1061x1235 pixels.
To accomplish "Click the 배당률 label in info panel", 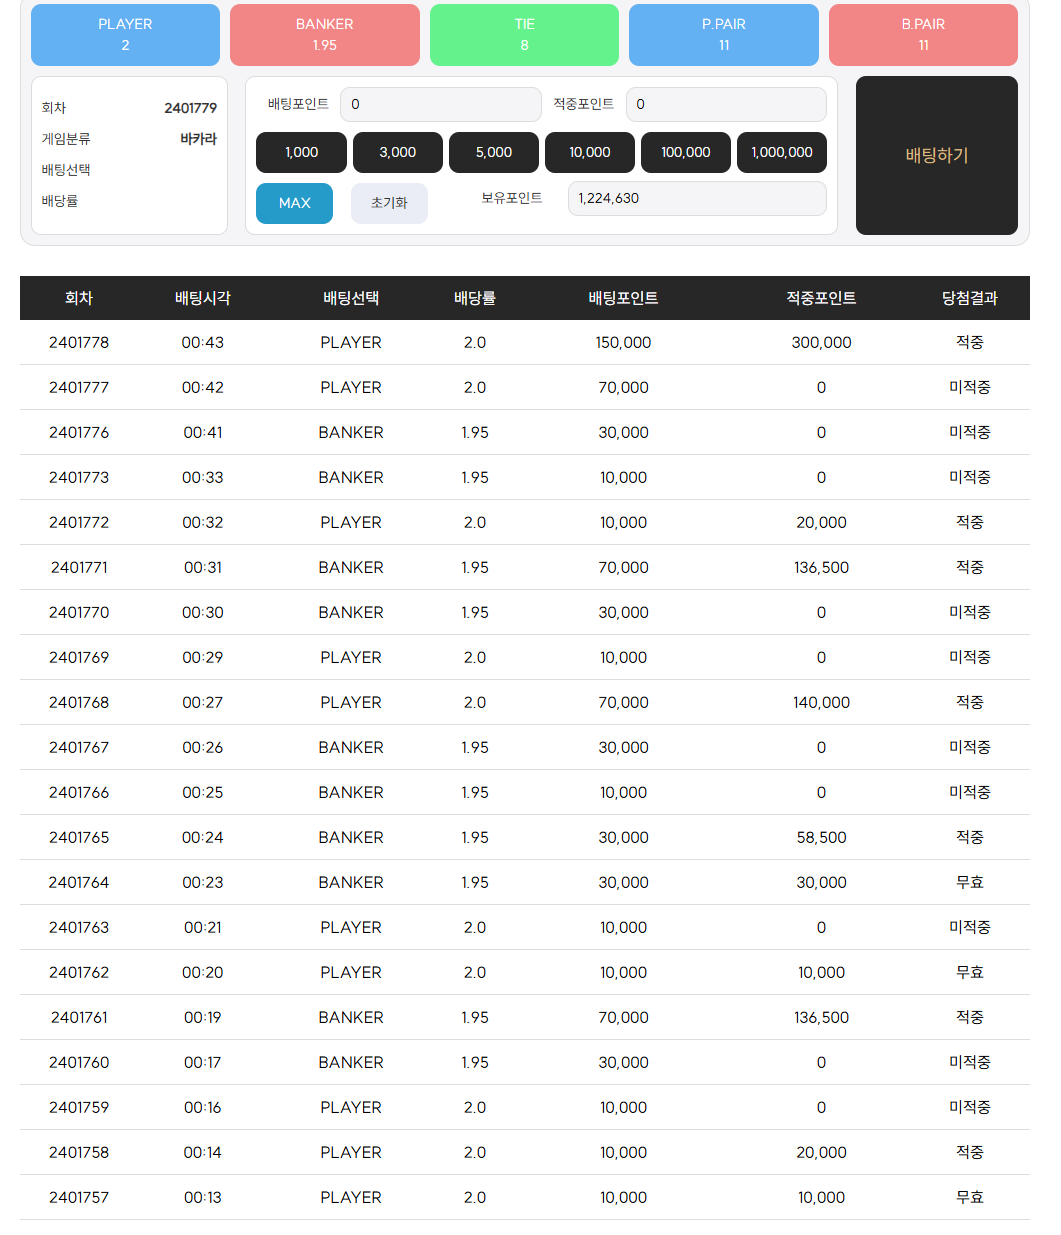I will coord(60,201).
